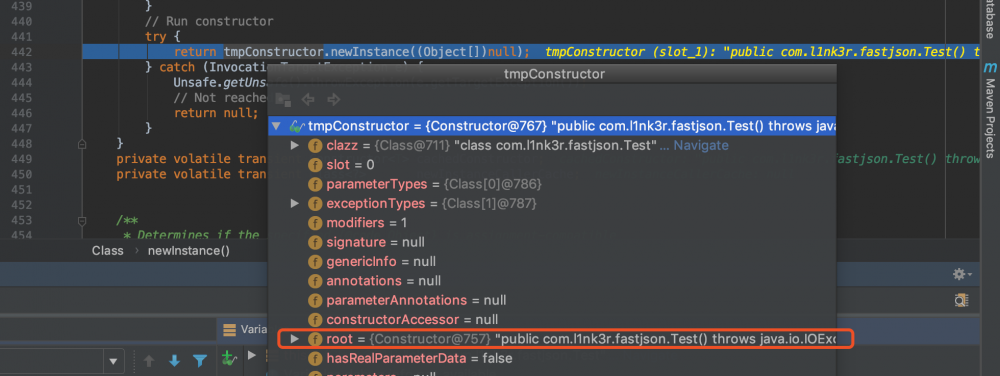Click 'newInstance()' in the breadcrumb bar

[x=189, y=250]
